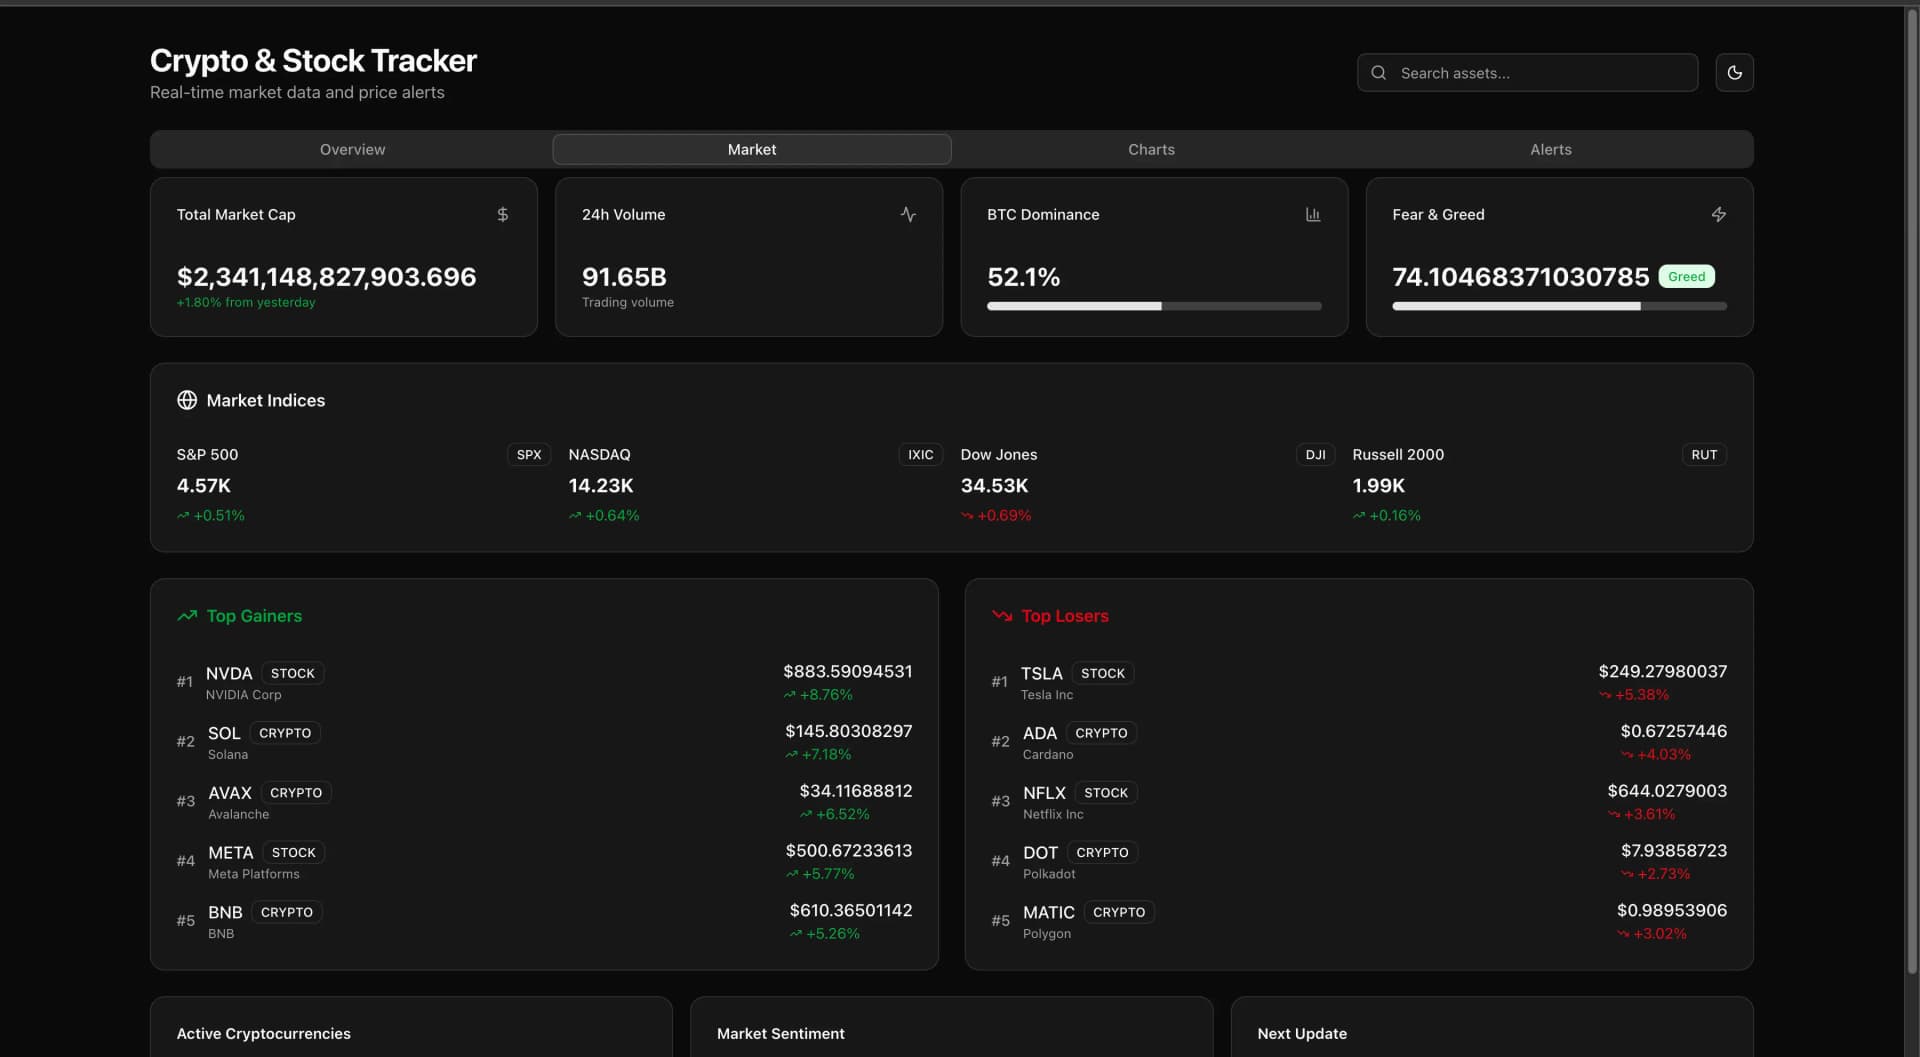The height and width of the screenshot is (1057, 1920).
Task: Click the dollar sign icon on Total Market Cap
Action: click(x=502, y=214)
